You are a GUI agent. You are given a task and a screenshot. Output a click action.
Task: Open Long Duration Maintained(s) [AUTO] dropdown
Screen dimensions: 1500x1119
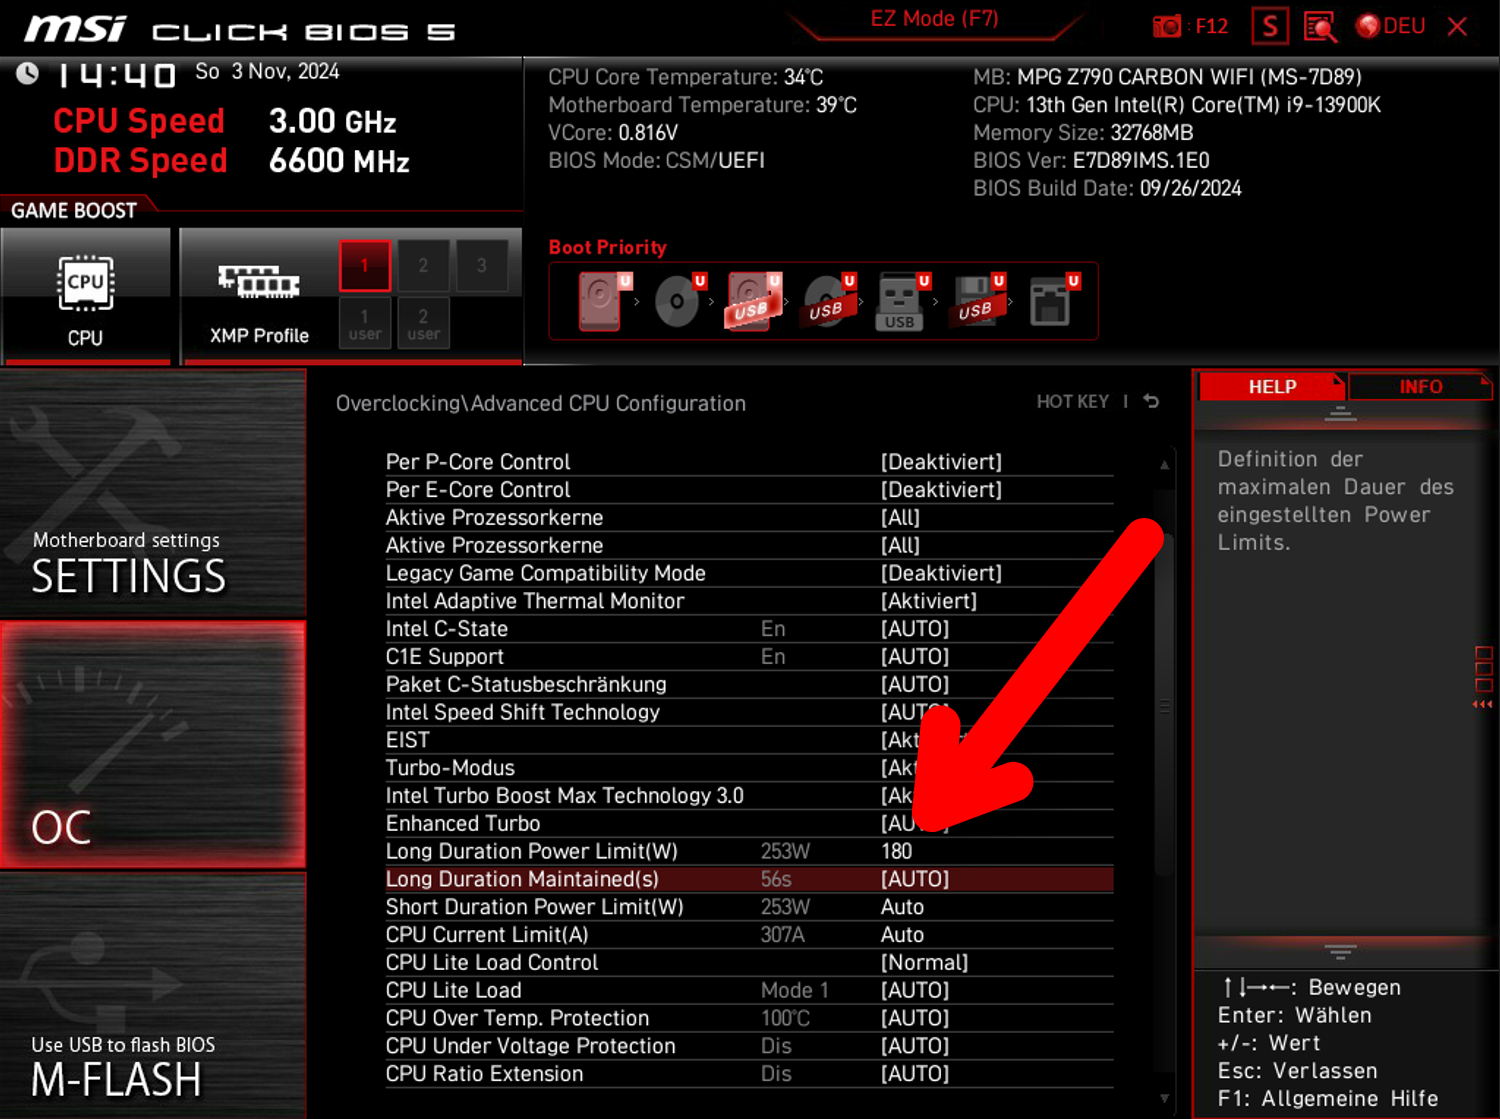click(x=915, y=879)
